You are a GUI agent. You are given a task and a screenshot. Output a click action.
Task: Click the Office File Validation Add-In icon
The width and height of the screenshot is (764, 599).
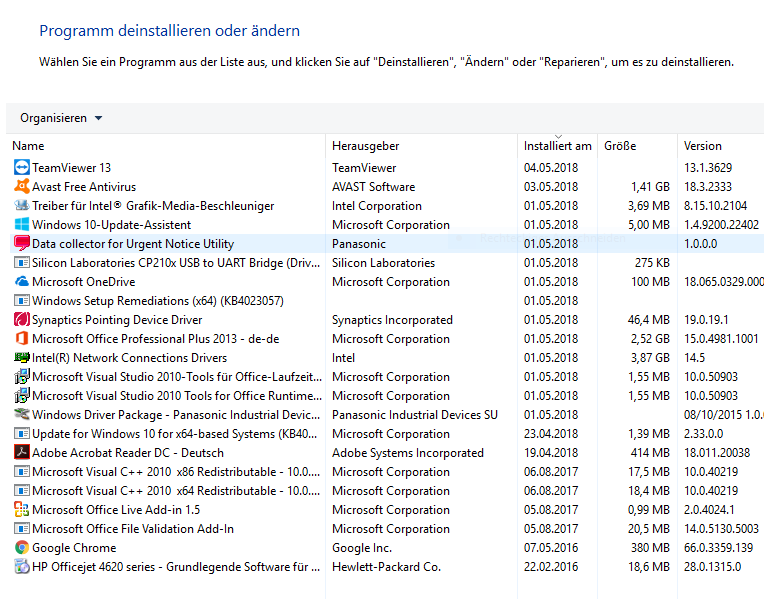21,529
